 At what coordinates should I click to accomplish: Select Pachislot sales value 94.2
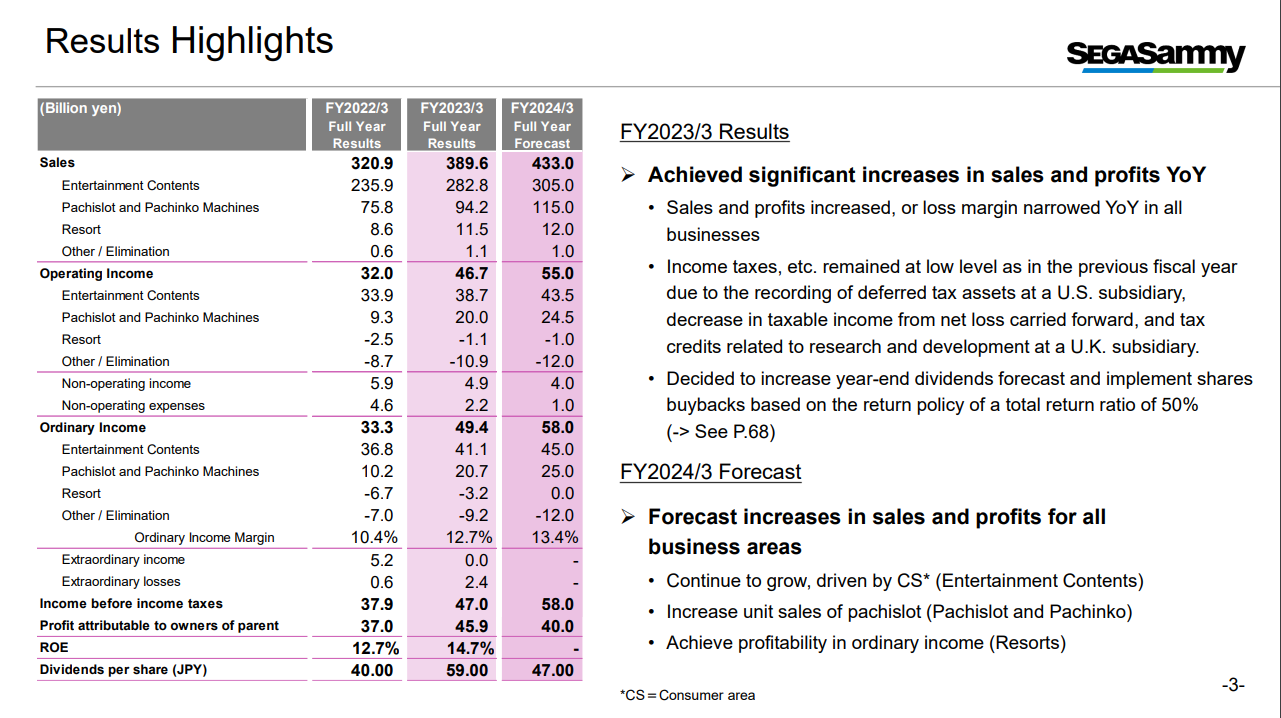point(472,207)
